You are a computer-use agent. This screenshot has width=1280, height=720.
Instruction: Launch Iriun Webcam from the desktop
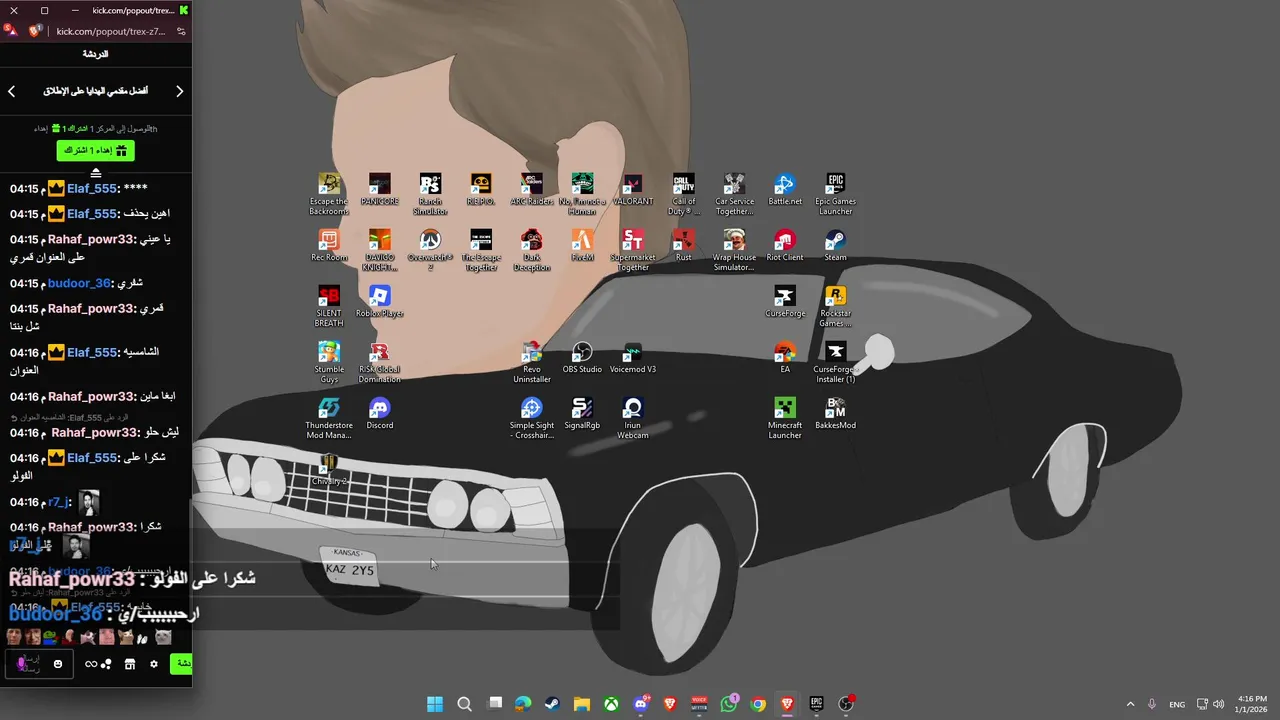click(x=633, y=418)
